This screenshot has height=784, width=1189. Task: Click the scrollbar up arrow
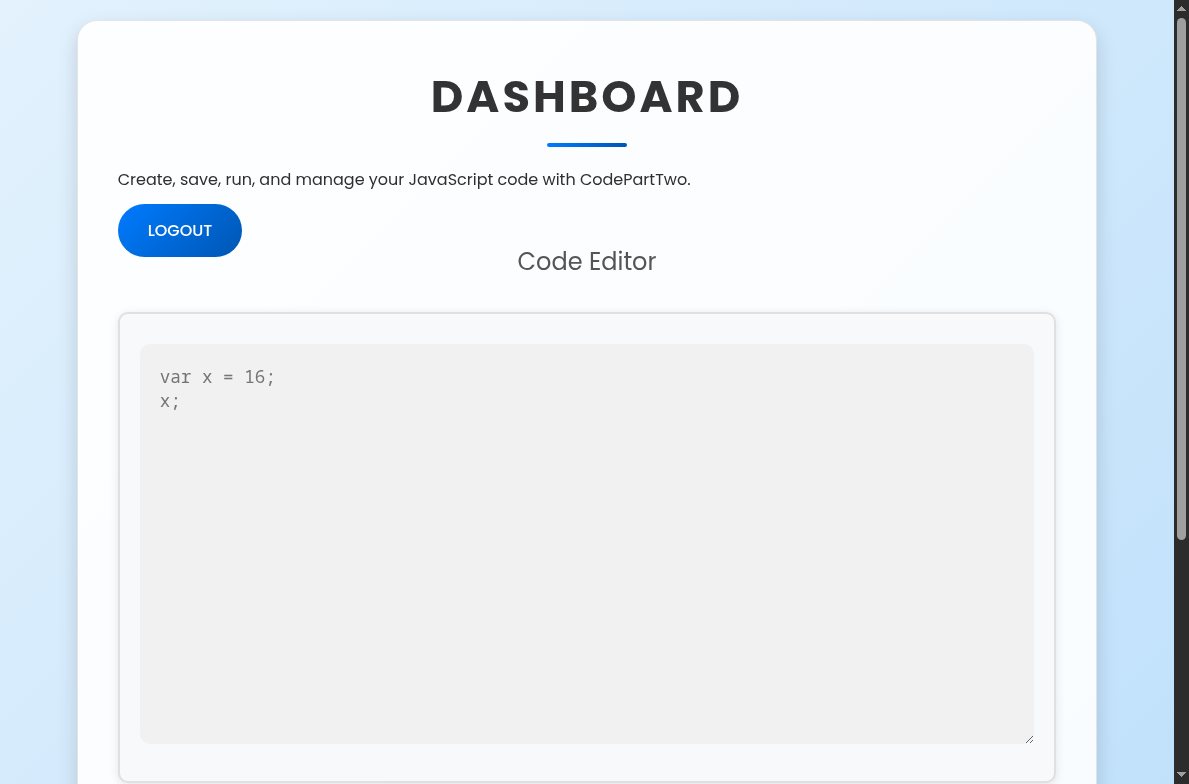(1183, 6)
